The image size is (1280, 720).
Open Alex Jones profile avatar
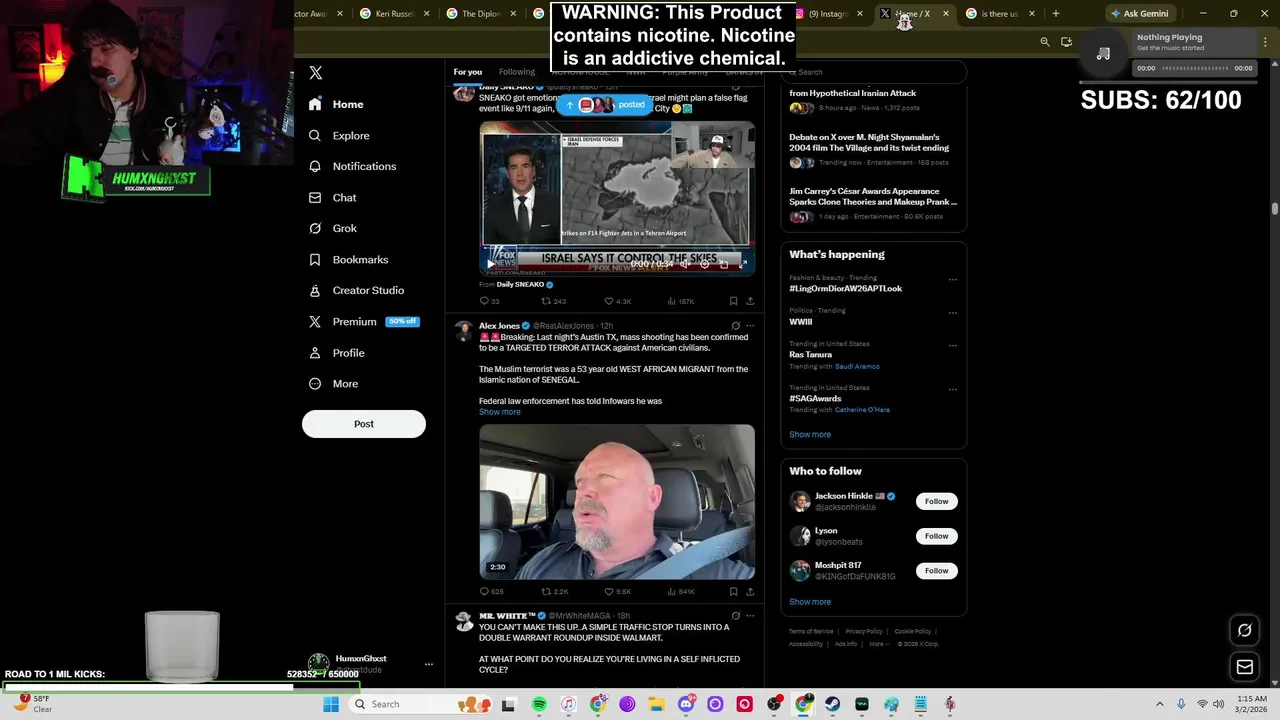464,329
